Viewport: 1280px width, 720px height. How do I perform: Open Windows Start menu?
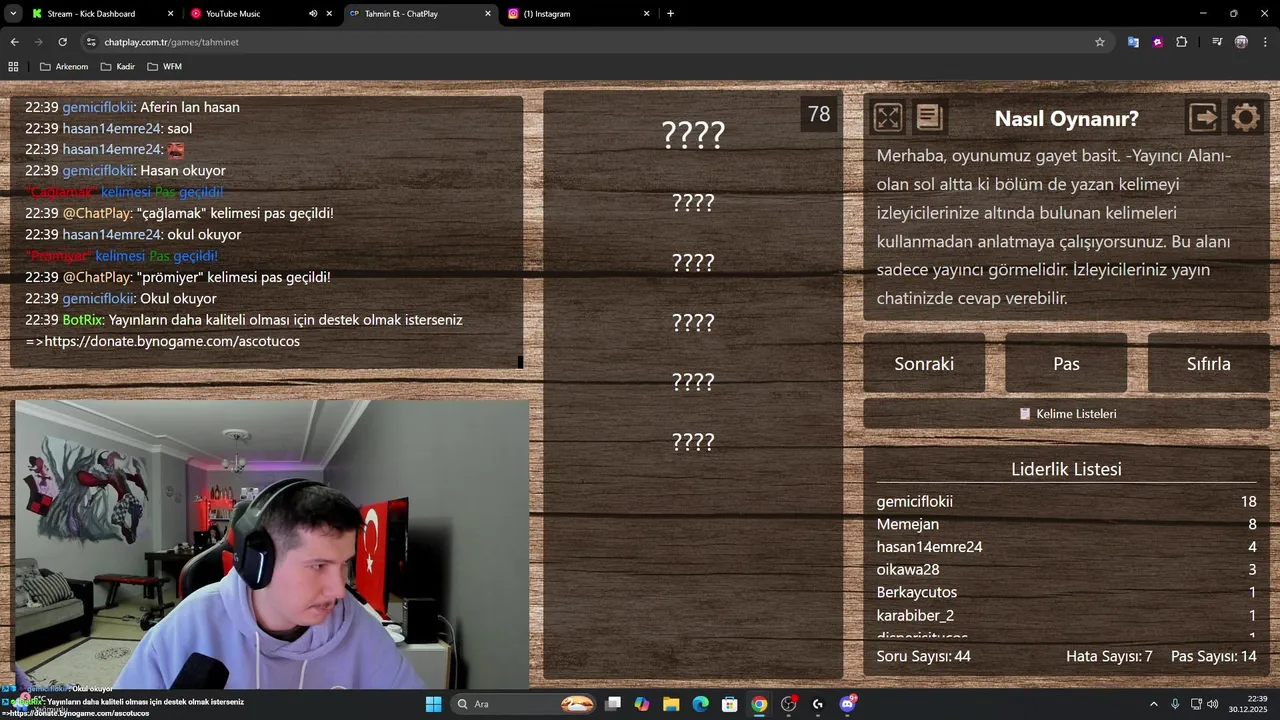(x=433, y=704)
